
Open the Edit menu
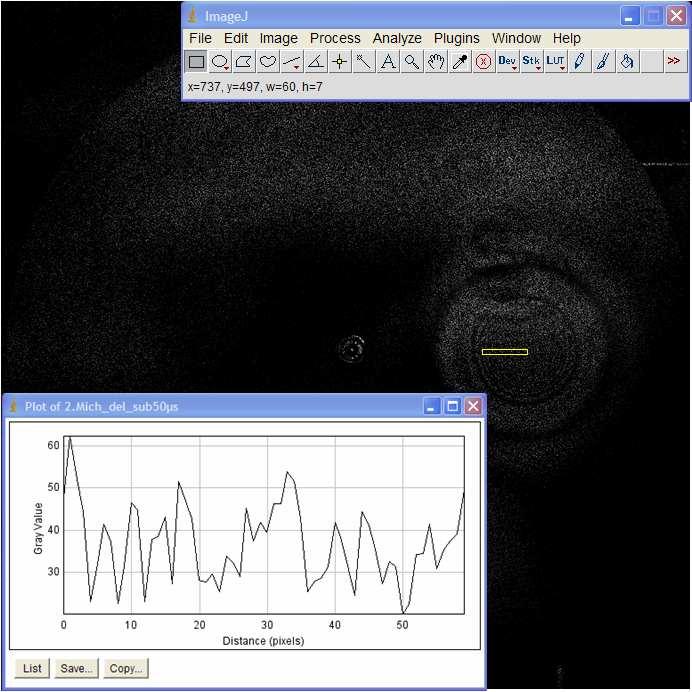point(236,38)
